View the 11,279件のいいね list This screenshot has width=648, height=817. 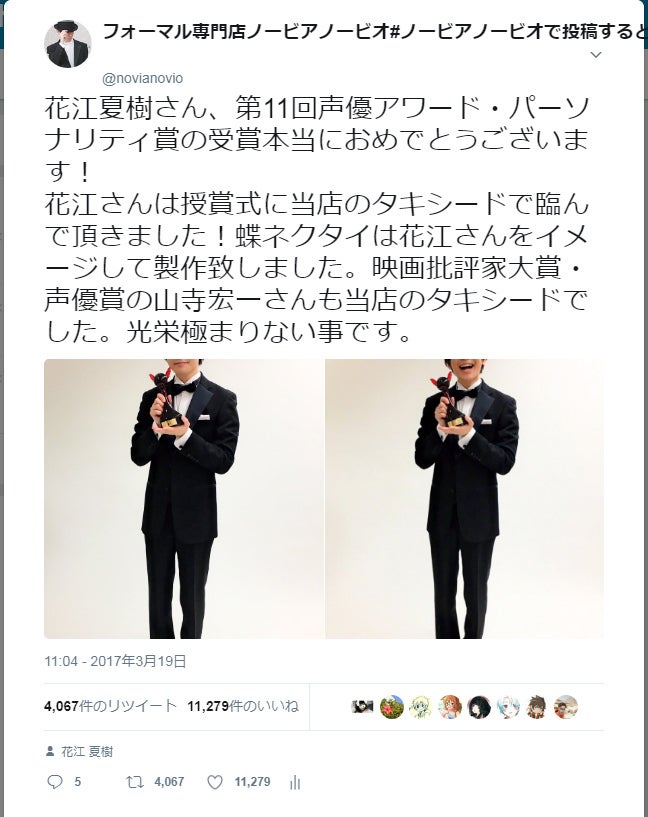tap(243, 706)
